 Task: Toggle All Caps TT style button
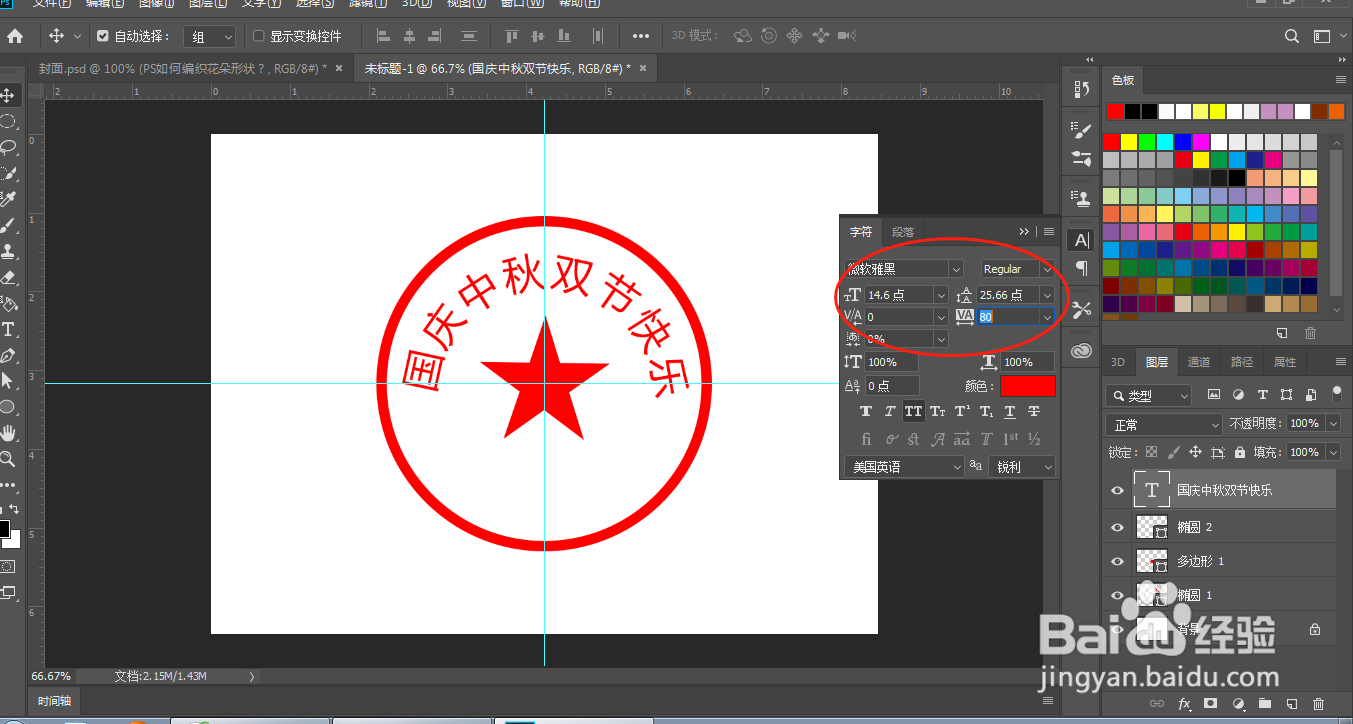pyautogui.click(x=913, y=411)
